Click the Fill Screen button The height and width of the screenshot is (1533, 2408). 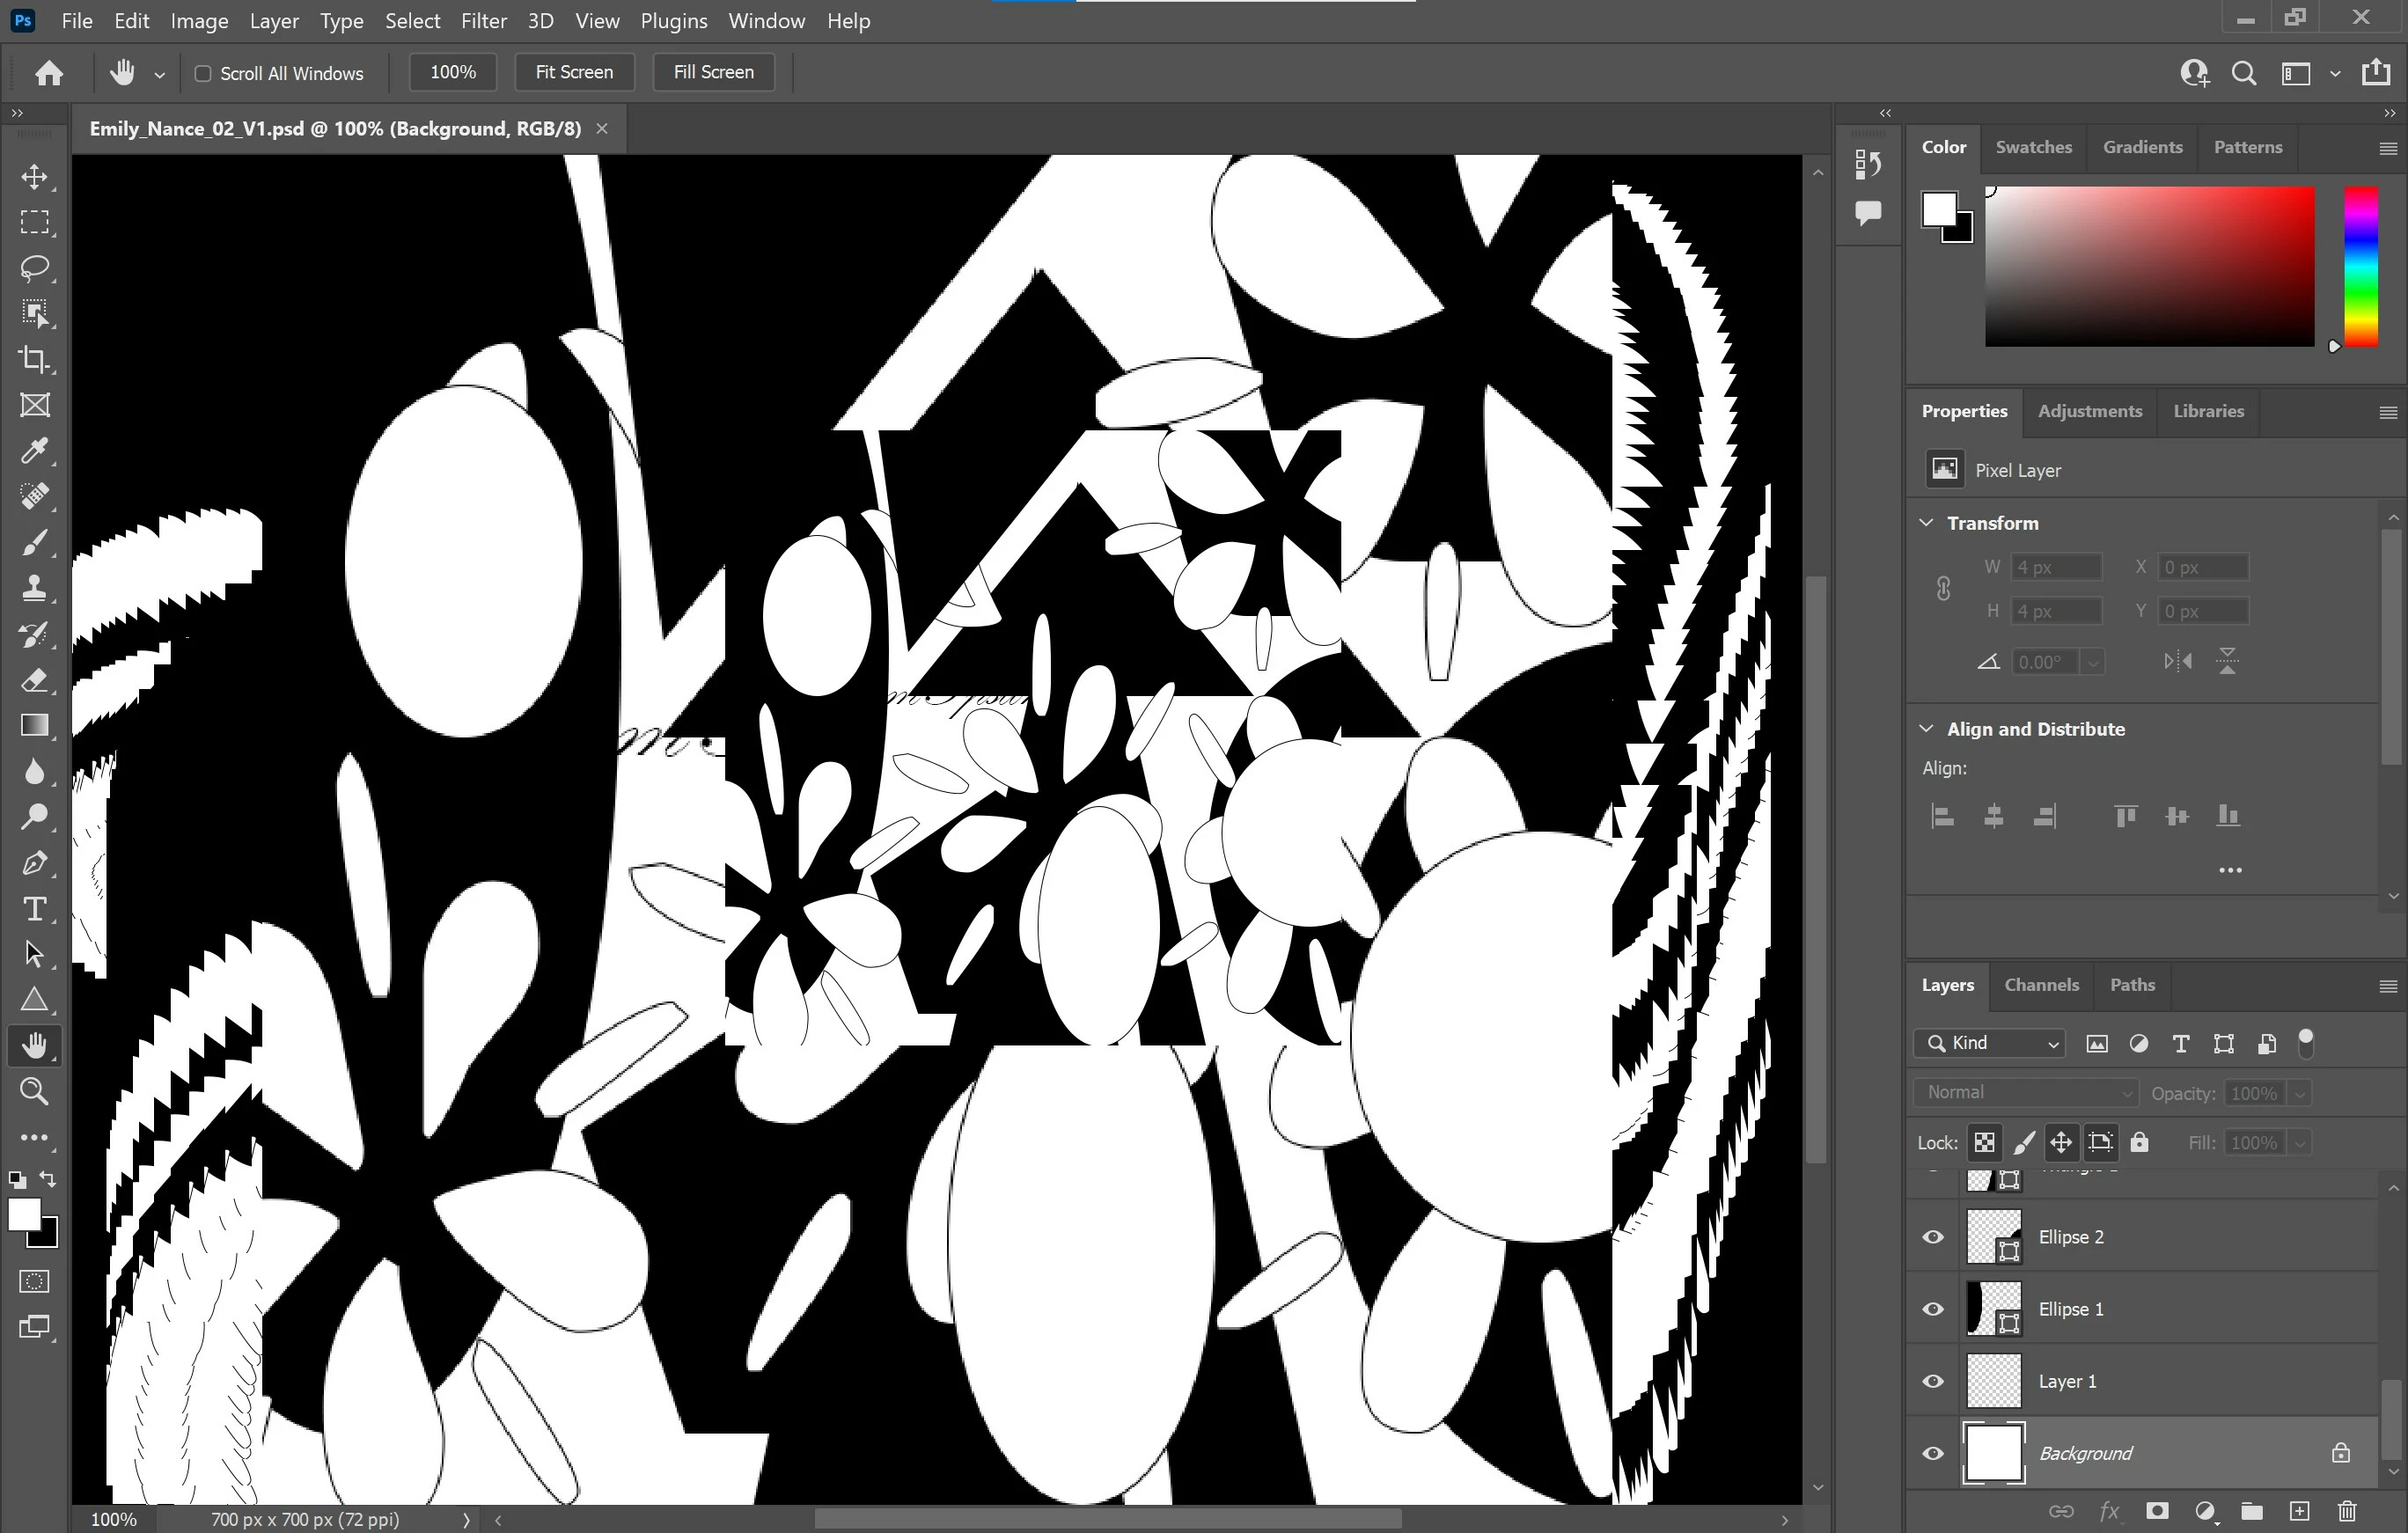(713, 72)
